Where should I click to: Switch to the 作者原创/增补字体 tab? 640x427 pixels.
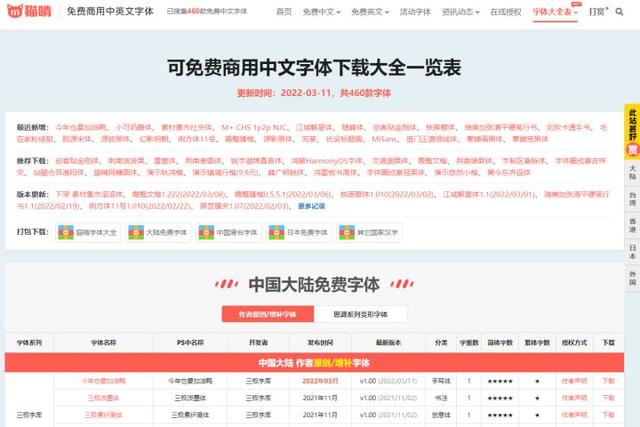pyautogui.click(x=266, y=314)
